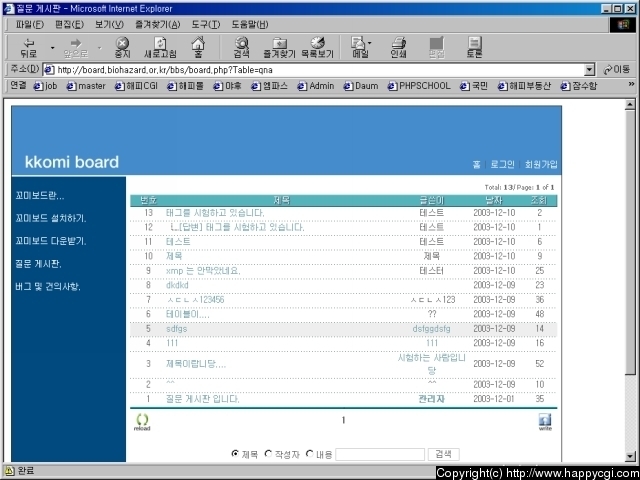Click the write icon below the board list

pyautogui.click(x=545, y=422)
